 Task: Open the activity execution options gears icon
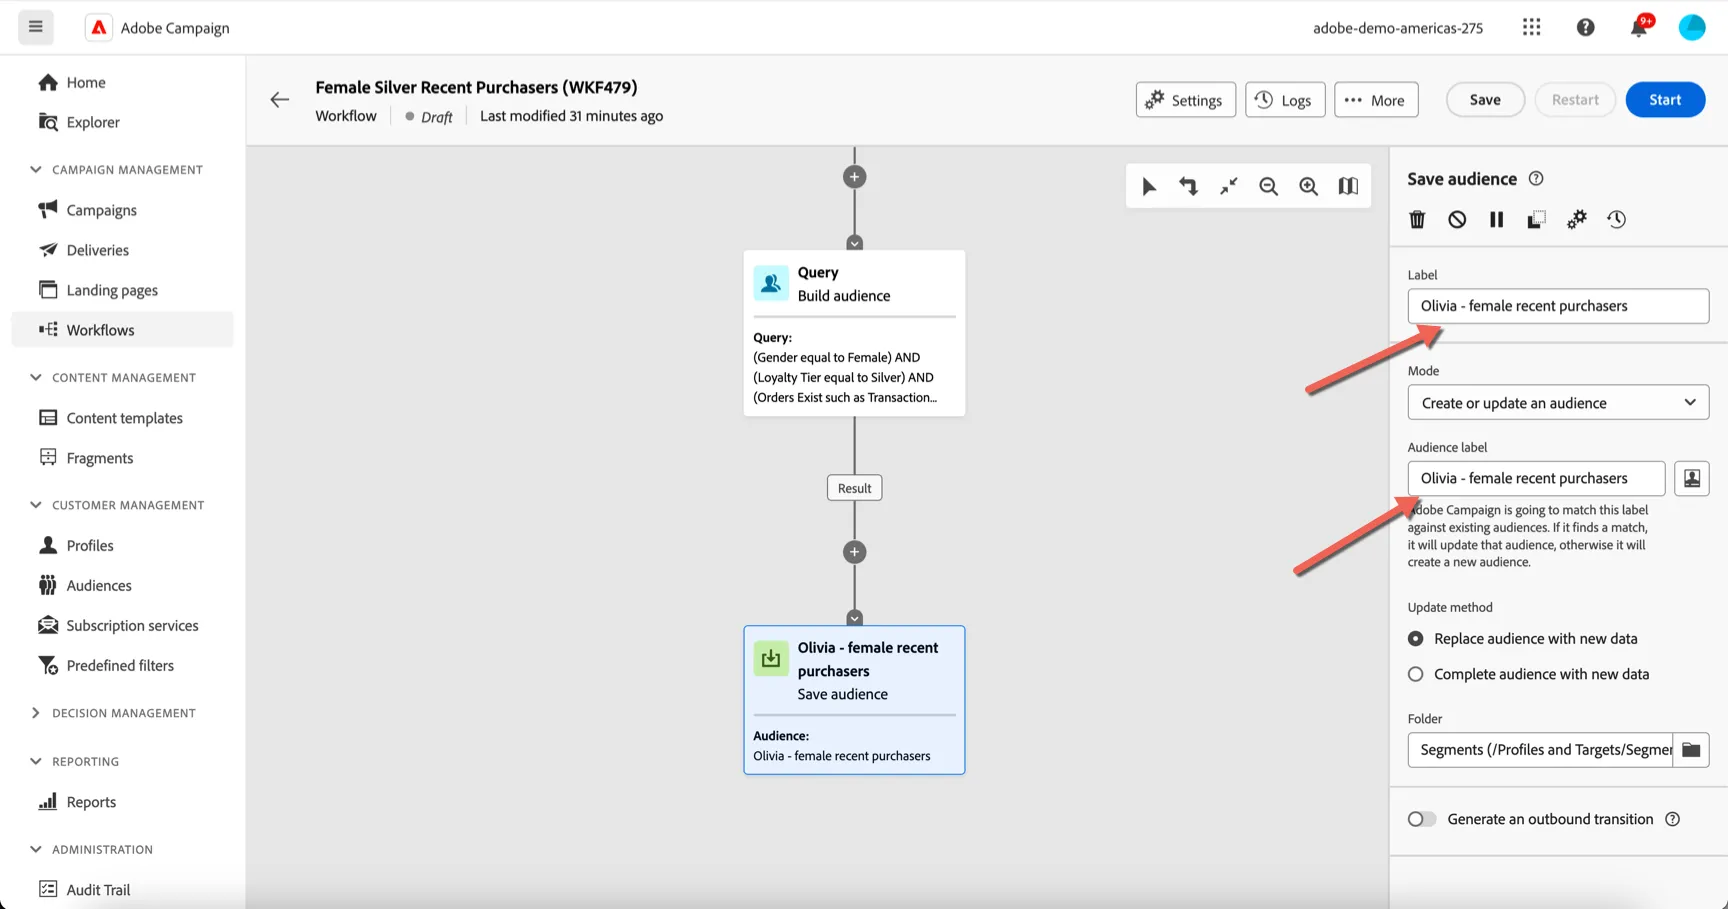click(x=1576, y=219)
